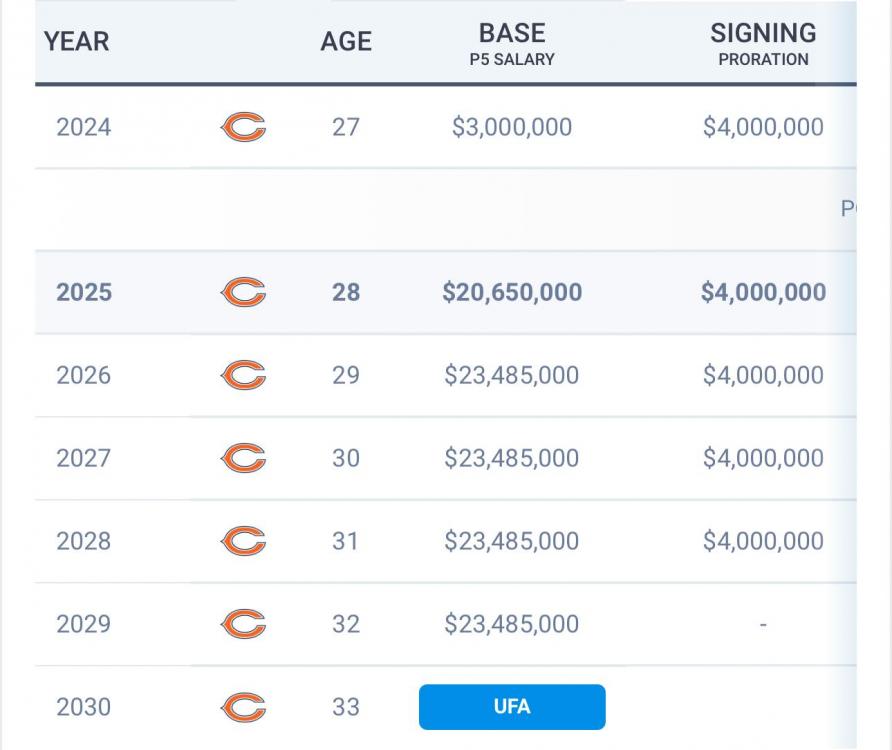Screen dimensions: 892x750
Task: Click the 2026 signing proration amount
Action: click(763, 376)
